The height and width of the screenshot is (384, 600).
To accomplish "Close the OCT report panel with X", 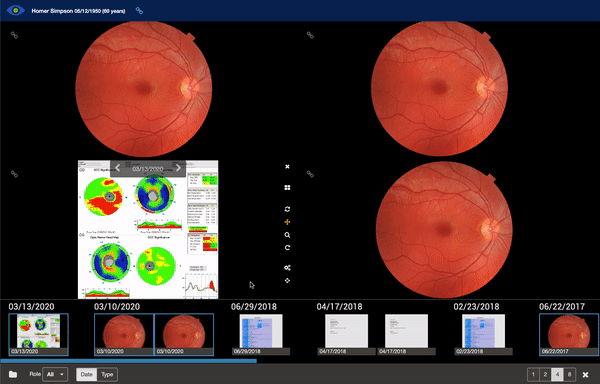I will pyautogui.click(x=287, y=166).
